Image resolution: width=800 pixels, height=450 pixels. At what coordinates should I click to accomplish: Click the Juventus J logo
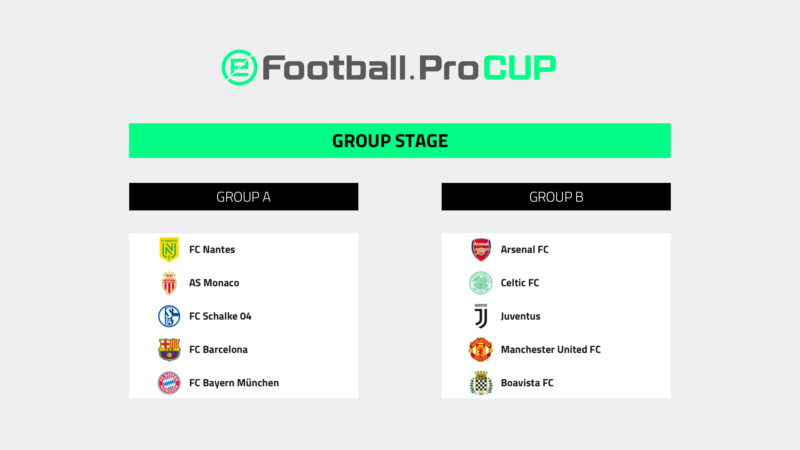pos(481,316)
